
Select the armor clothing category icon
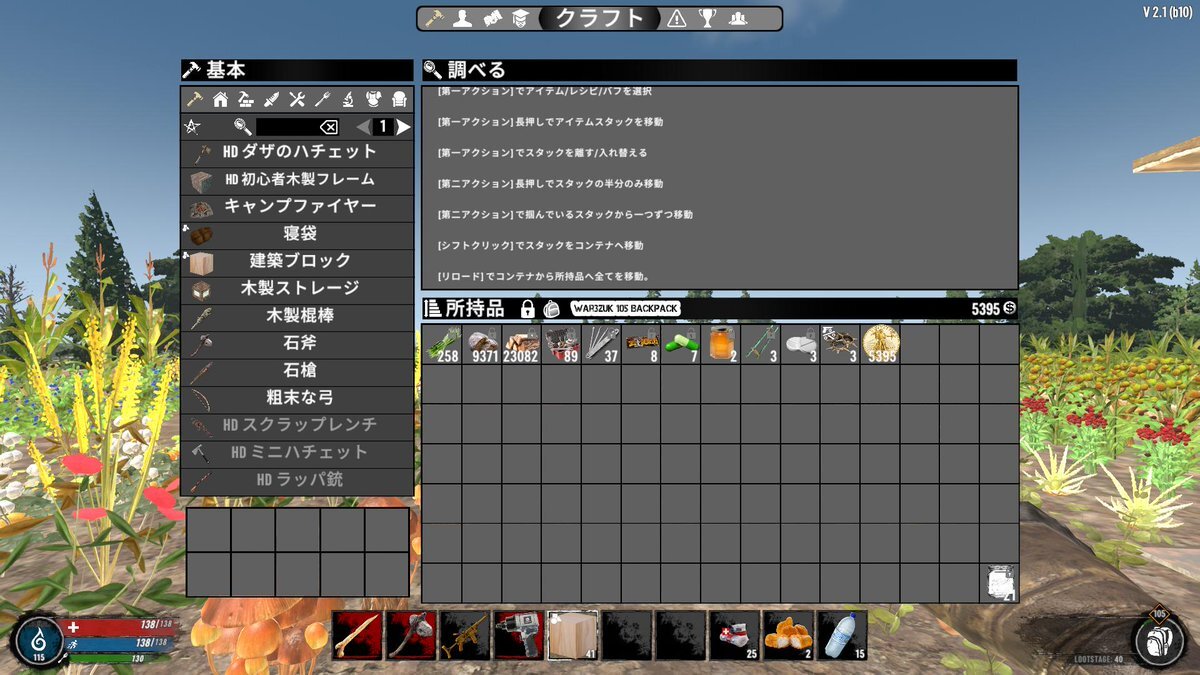(373, 99)
